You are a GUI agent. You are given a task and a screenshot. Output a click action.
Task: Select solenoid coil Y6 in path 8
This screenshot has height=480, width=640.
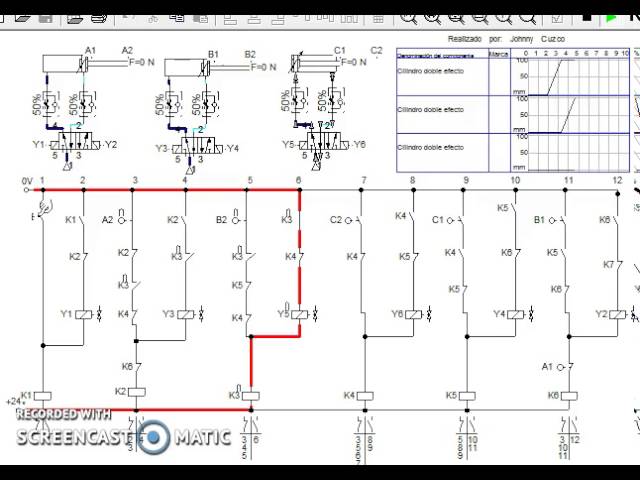(x=413, y=314)
